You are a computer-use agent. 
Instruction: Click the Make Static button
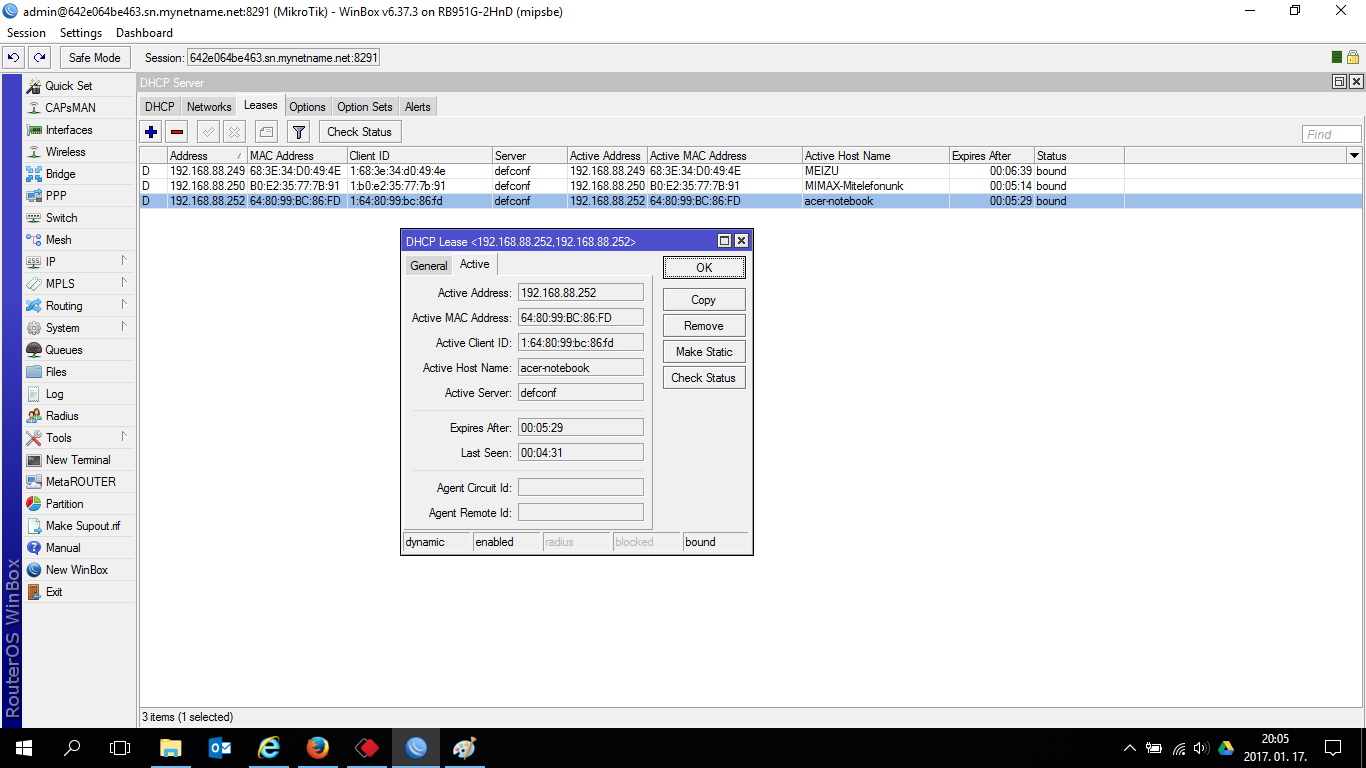pos(703,351)
